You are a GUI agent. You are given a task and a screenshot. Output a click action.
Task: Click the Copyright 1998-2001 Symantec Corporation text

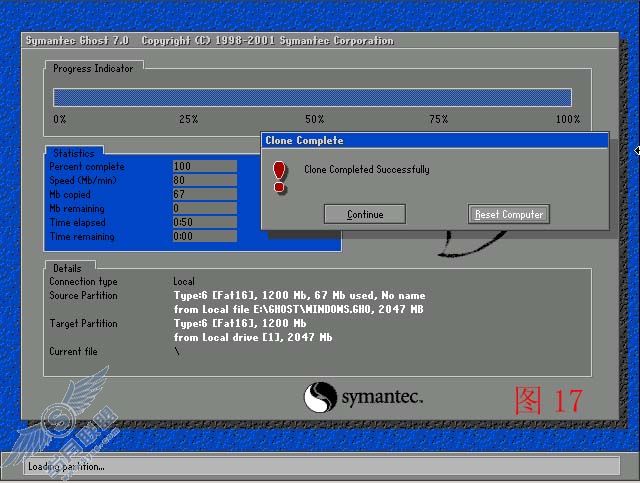[x=268, y=40]
